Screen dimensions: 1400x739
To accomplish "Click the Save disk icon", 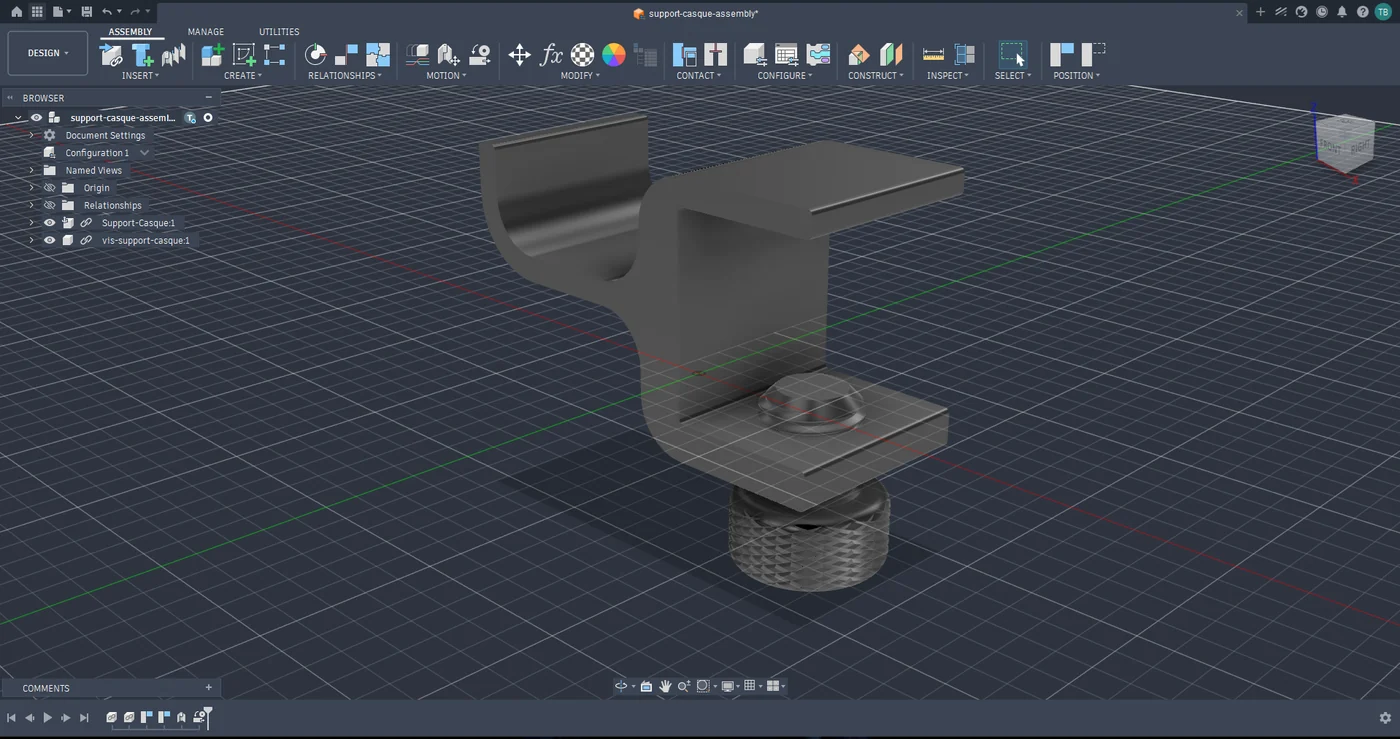I will coord(86,12).
